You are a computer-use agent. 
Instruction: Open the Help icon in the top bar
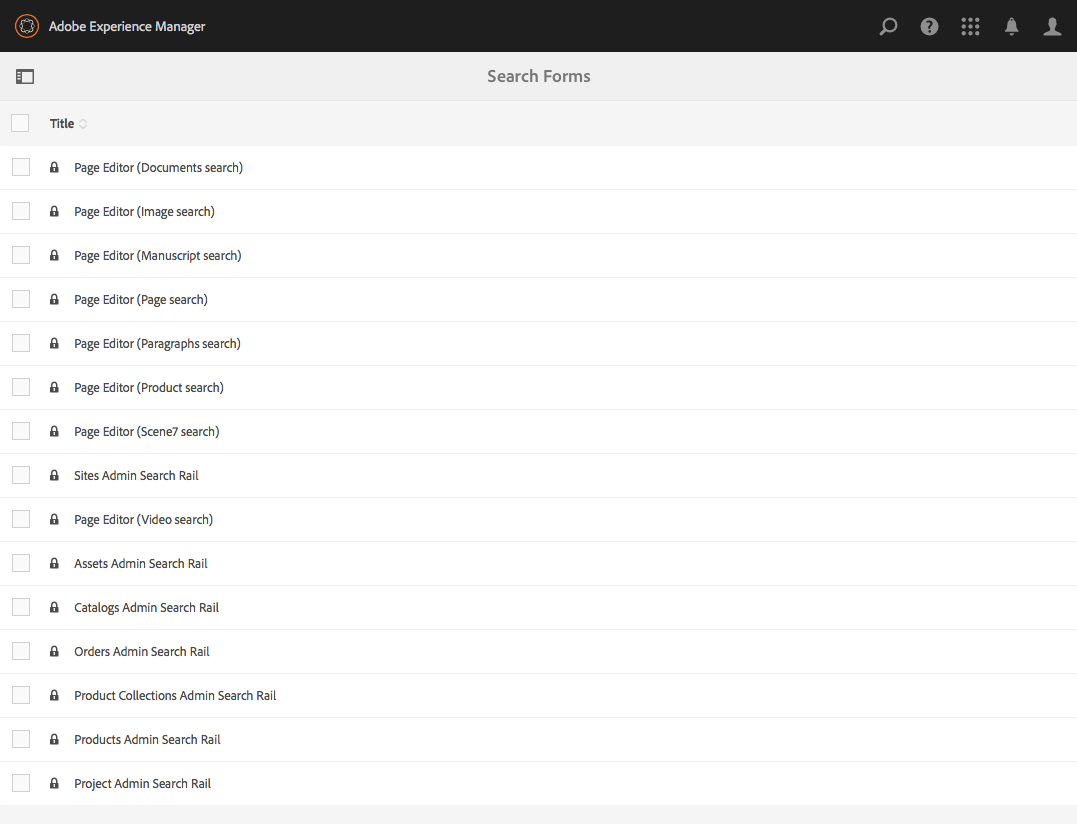click(x=929, y=26)
